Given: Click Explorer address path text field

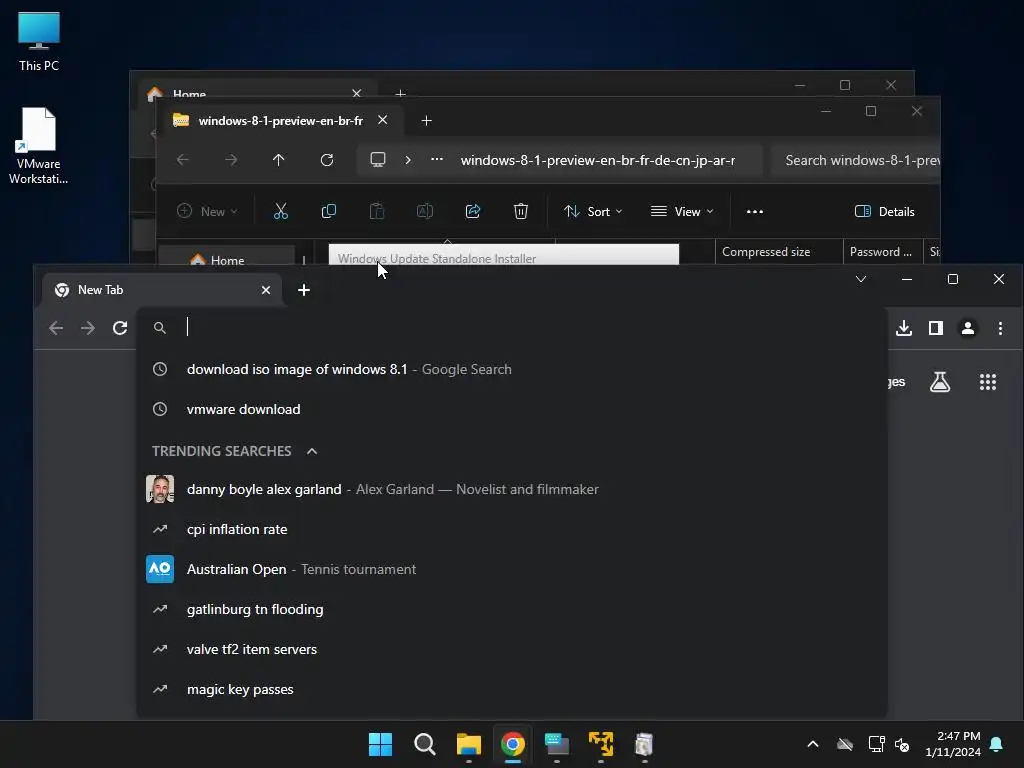Looking at the screenshot, I should point(598,160).
